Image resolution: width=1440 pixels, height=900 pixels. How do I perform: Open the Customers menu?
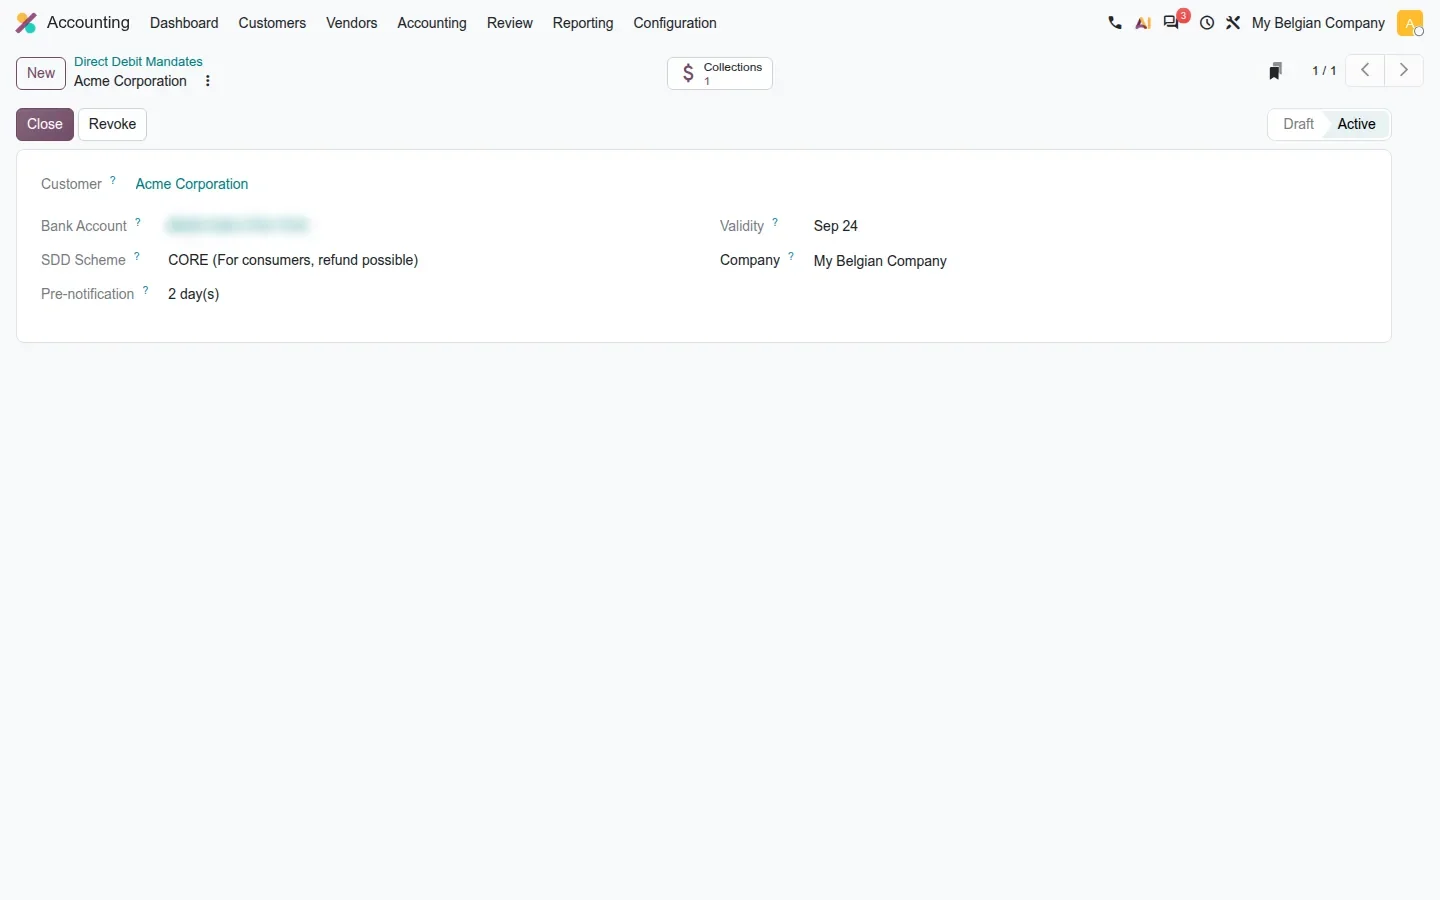272,23
